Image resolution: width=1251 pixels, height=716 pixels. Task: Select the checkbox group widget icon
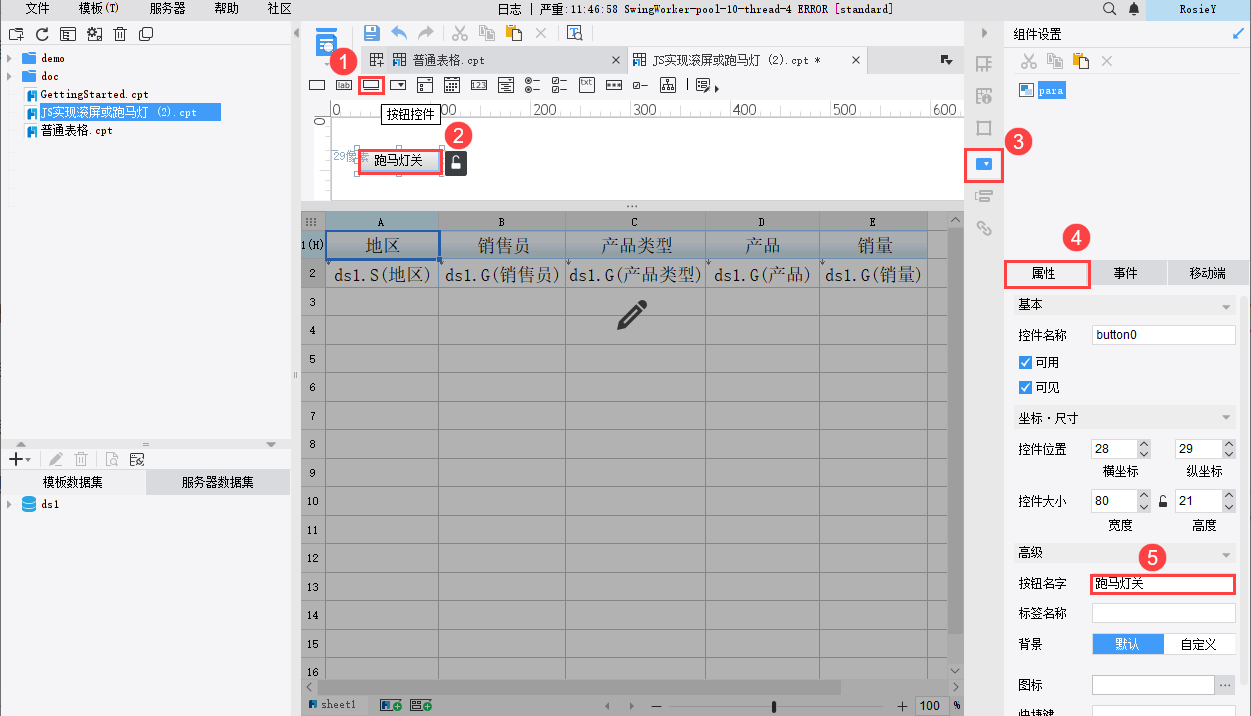560,85
